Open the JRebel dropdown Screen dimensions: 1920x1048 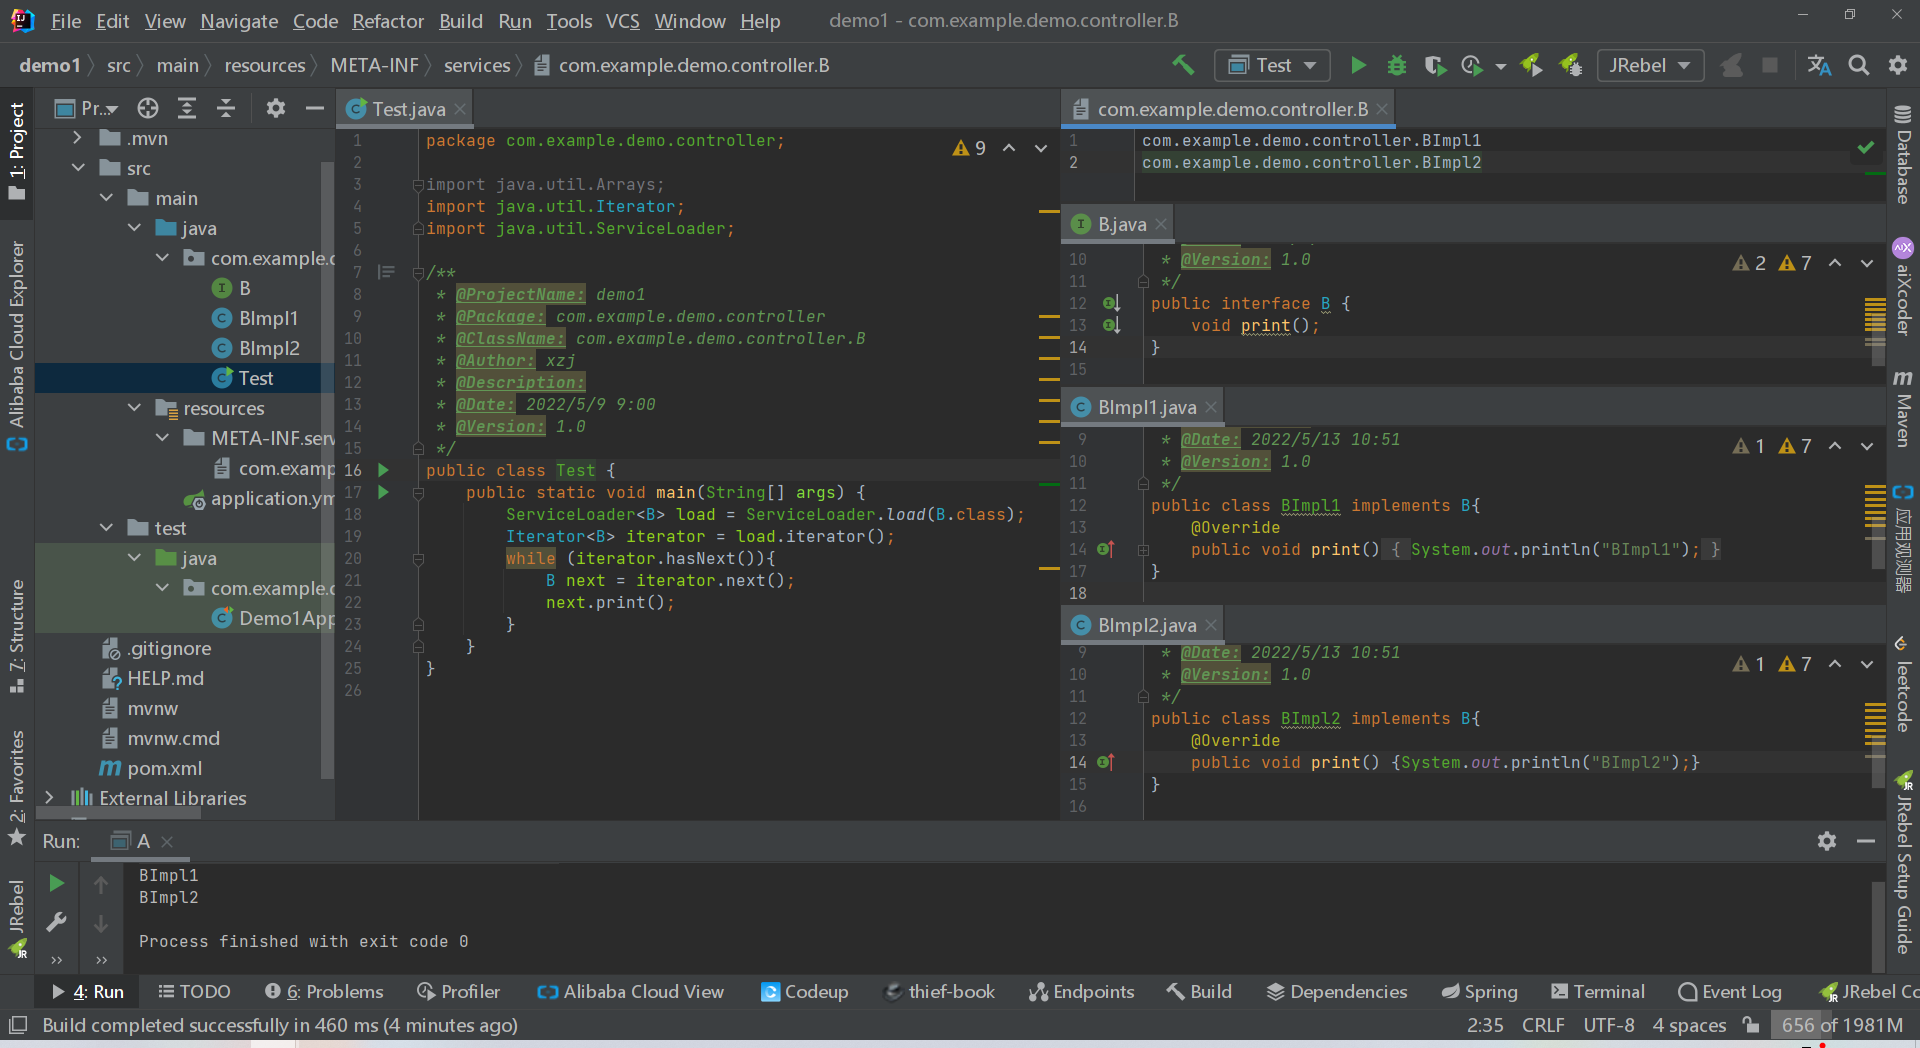pyautogui.click(x=1649, y=66)
